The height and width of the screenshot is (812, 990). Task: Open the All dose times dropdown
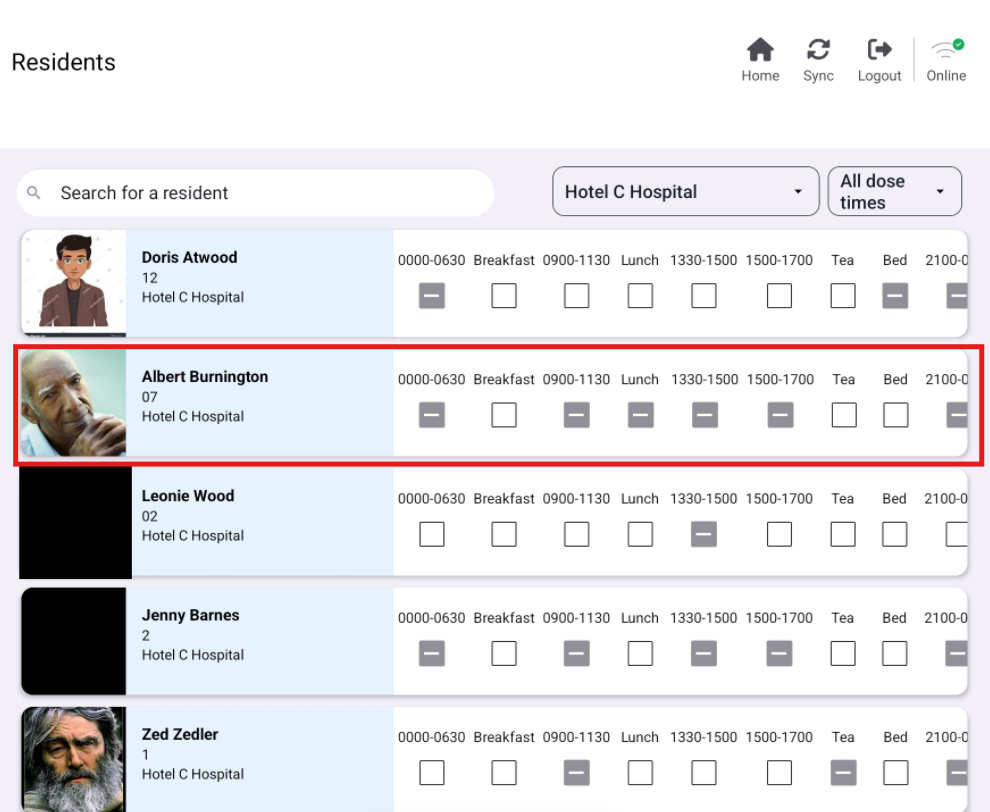coord(894,192)
